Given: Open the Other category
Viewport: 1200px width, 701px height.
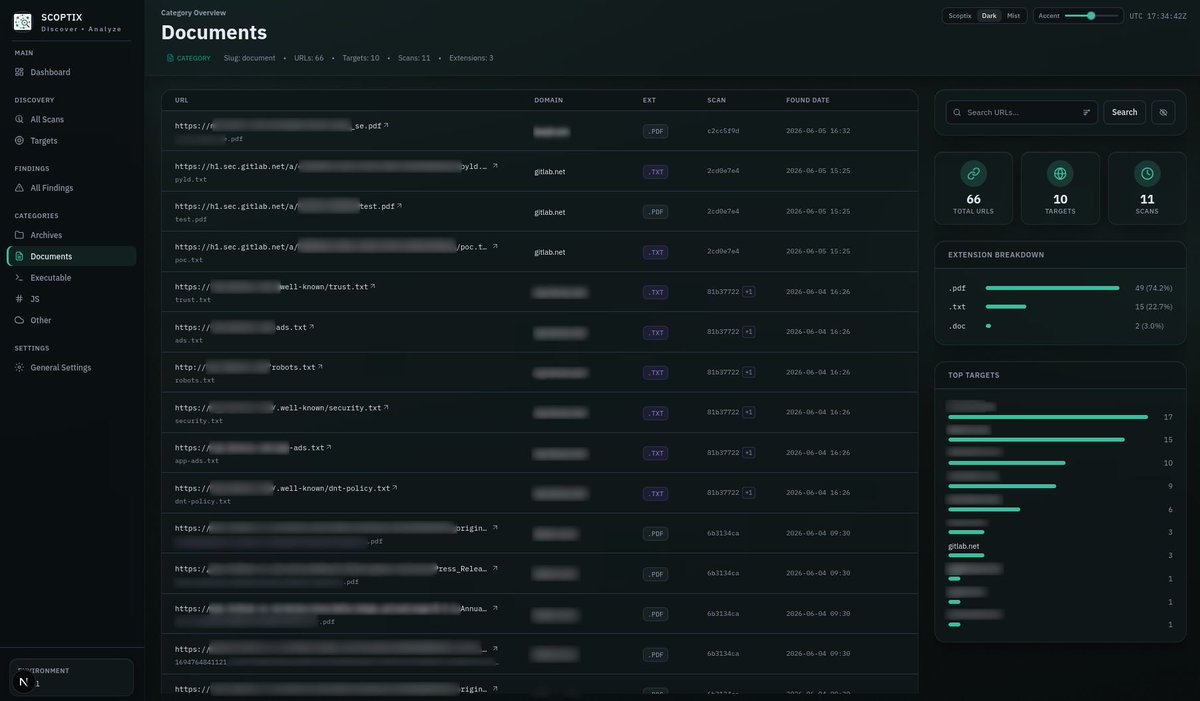Looking at the screenshot, I should [x=72, y=320].
